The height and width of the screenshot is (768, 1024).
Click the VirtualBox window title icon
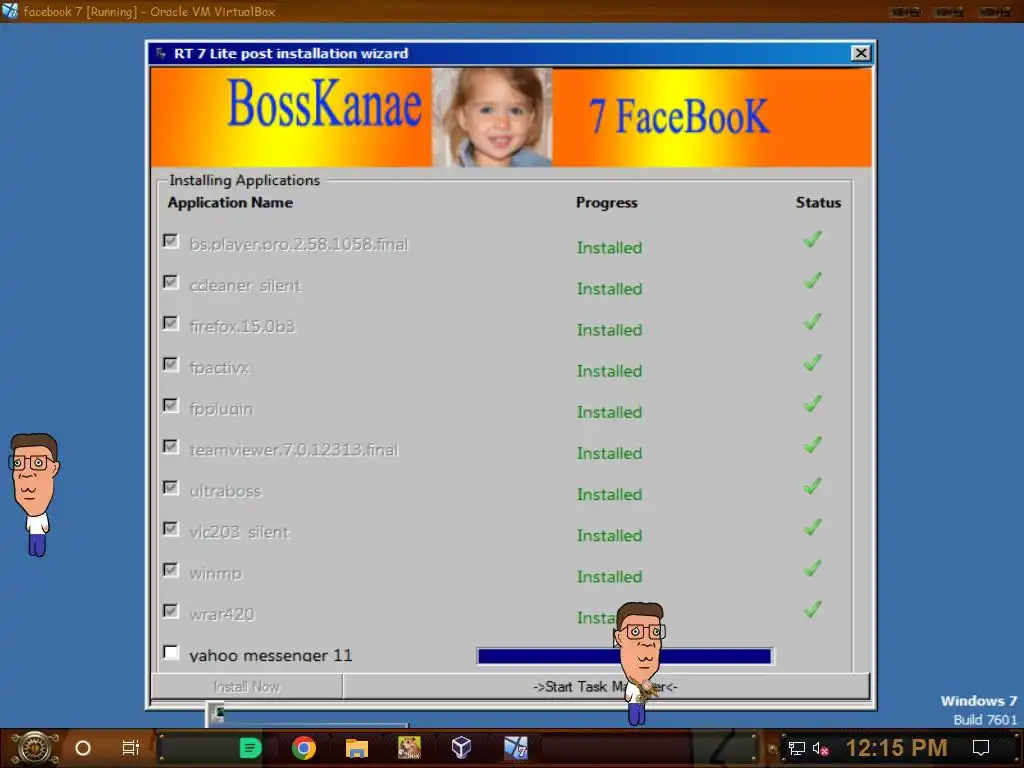10,10
